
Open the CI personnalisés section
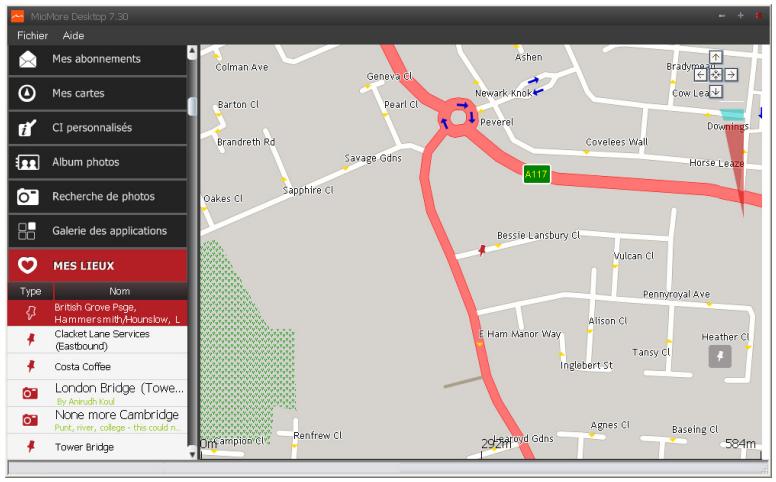(97, 128)
